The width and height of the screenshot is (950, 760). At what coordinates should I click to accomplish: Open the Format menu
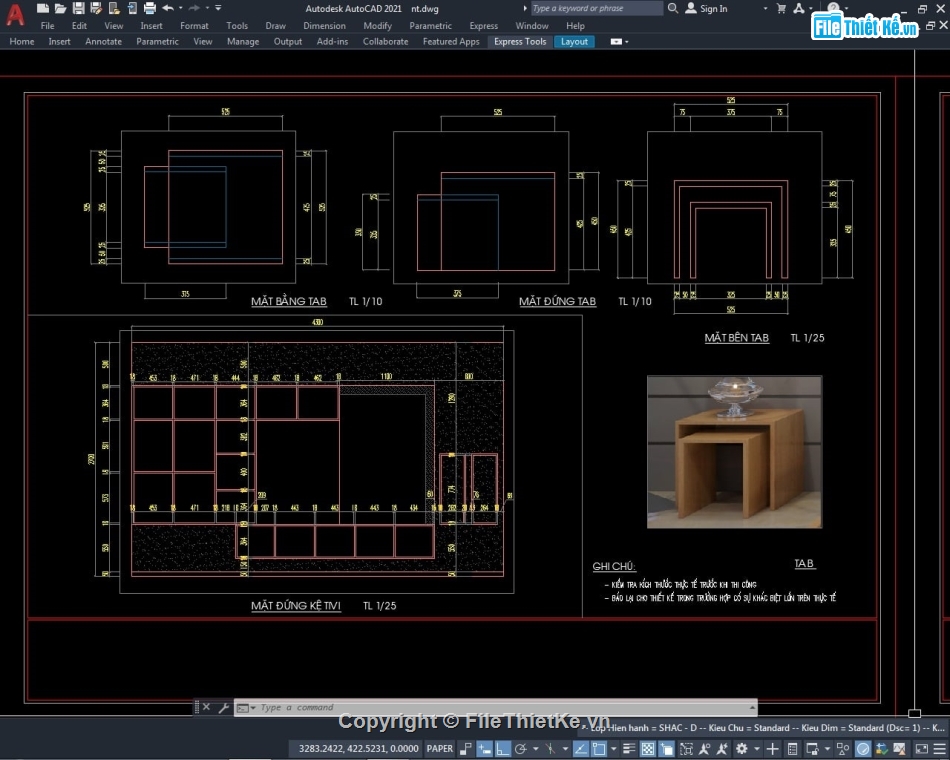tap(194, 25)
